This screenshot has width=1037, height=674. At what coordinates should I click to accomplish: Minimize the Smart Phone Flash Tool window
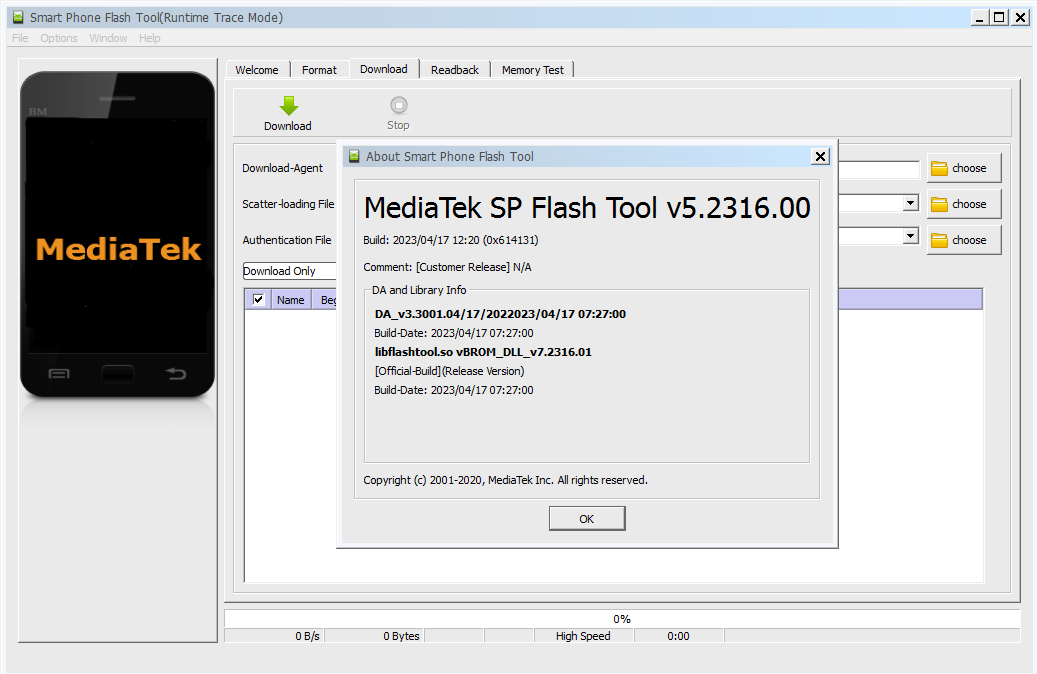pos(980,18)
